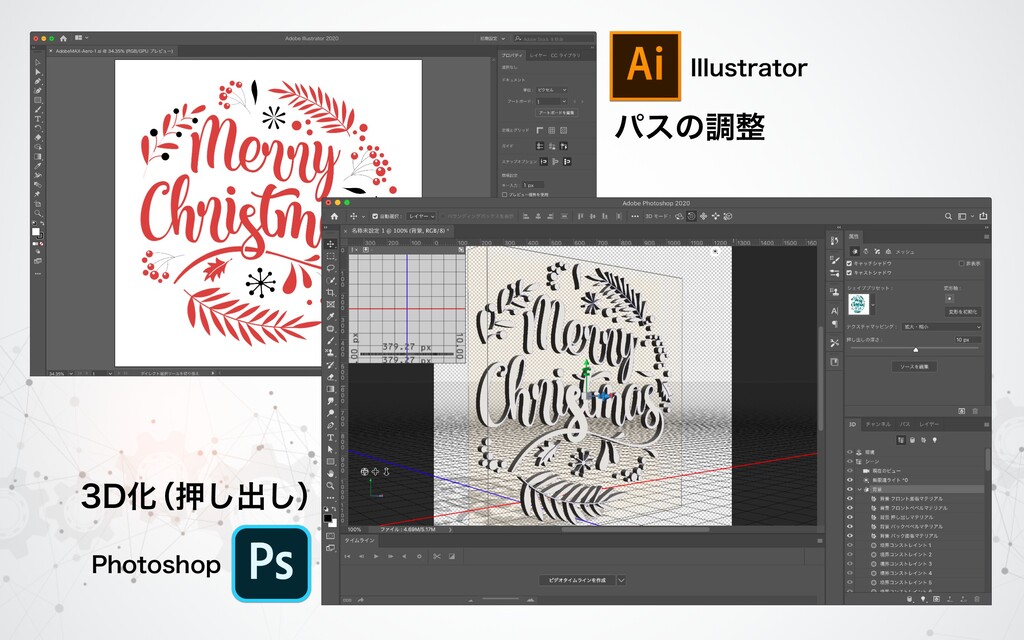Click foreground color swatch in Photoshop
Image resolution: width=1024 pixels, height=640 pixels.
[x=328, y=517]
